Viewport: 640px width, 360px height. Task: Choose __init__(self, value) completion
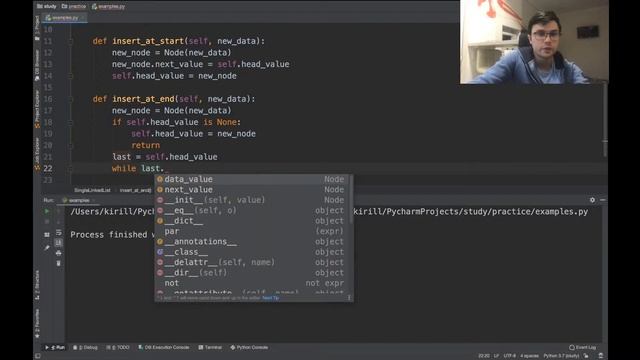pos(252,200)
